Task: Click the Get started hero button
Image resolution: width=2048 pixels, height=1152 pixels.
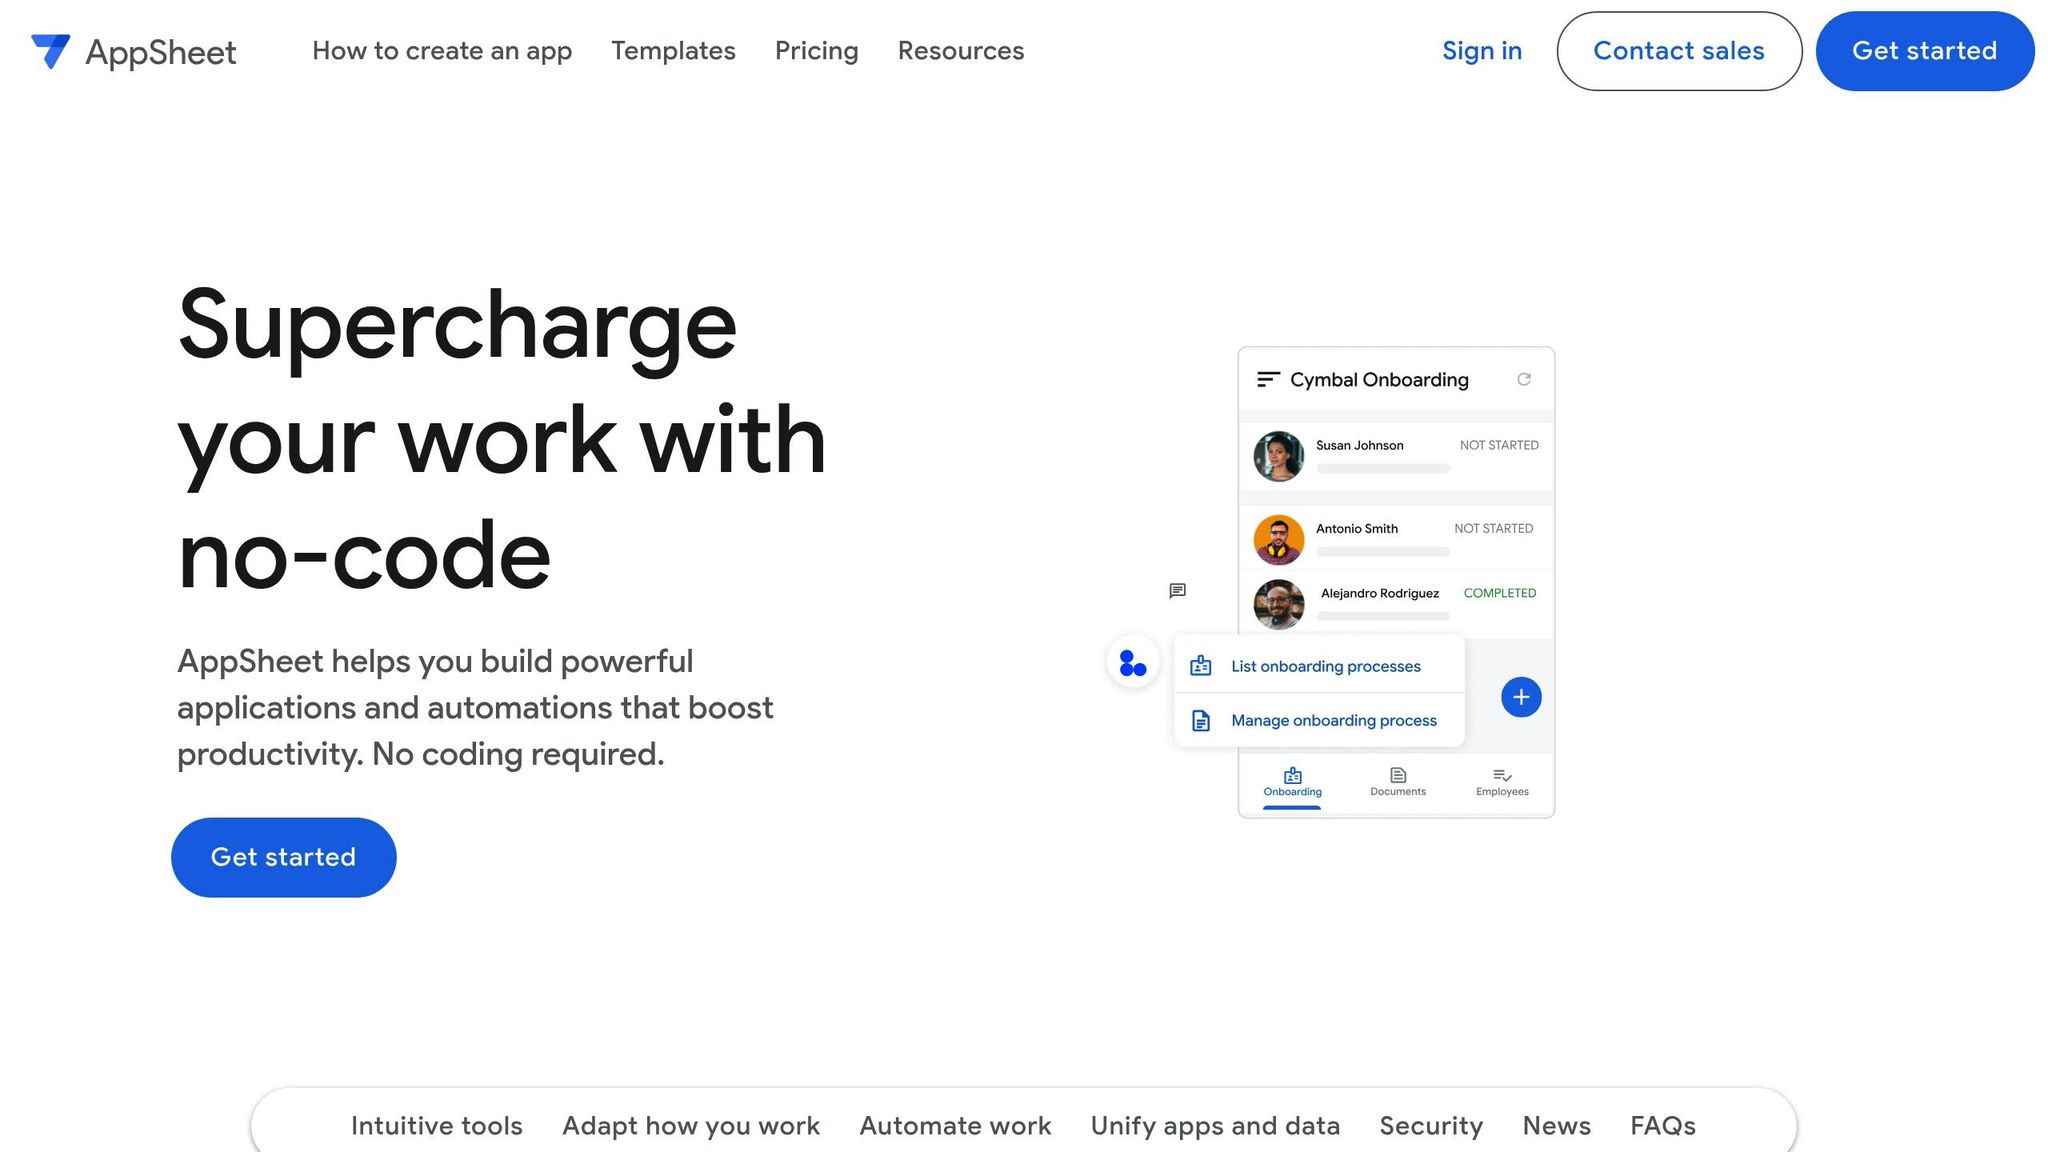Action: (283, 857)
